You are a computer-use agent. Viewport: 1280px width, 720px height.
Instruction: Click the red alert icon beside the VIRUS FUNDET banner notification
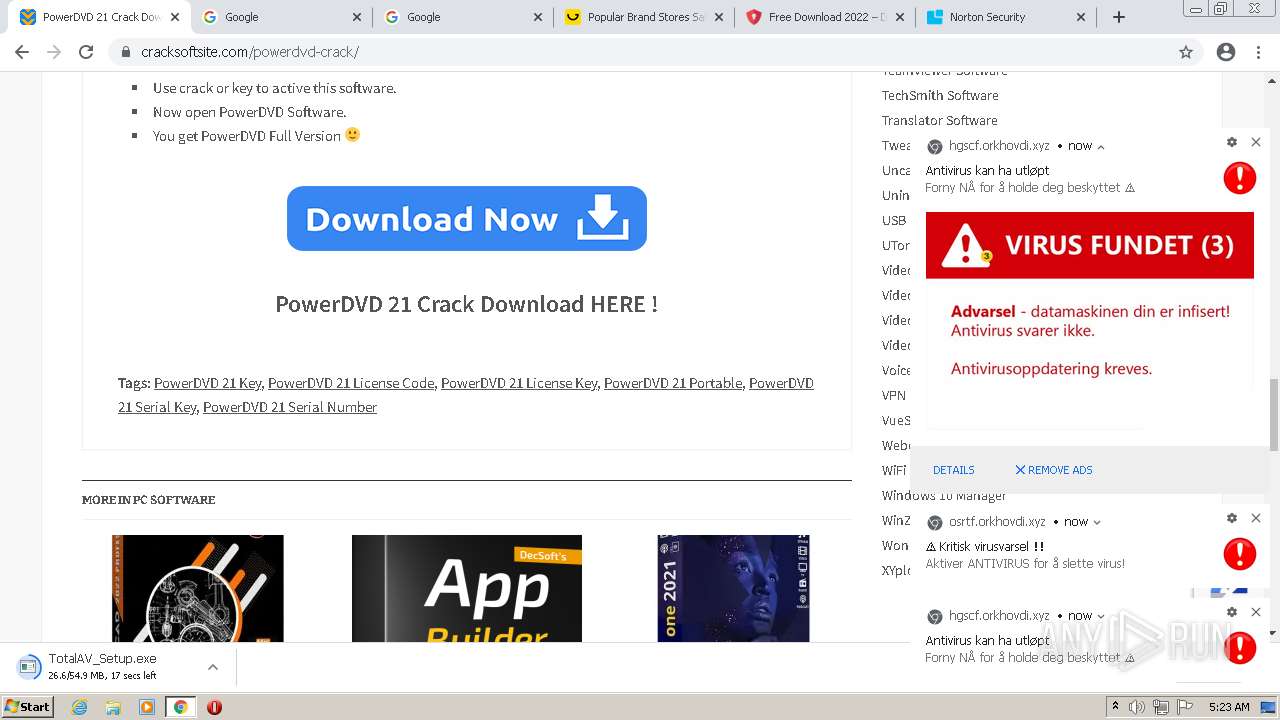point(1240,178)
